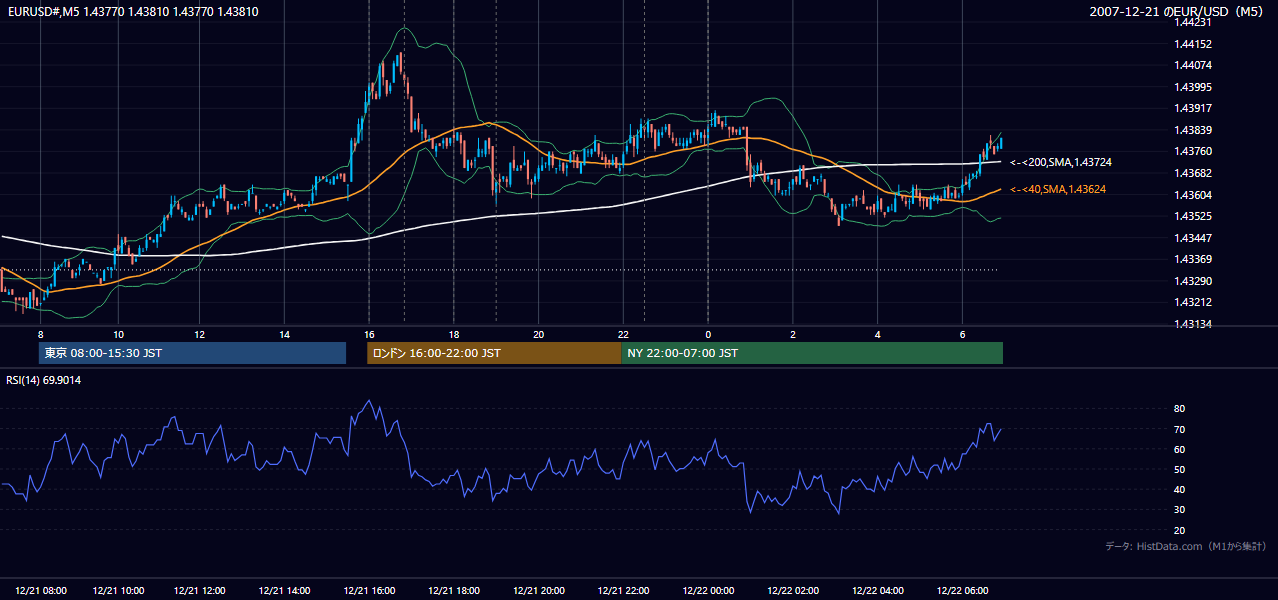
Task: Click price axis value 1.44074
Action: click(x=1193, y=66)
